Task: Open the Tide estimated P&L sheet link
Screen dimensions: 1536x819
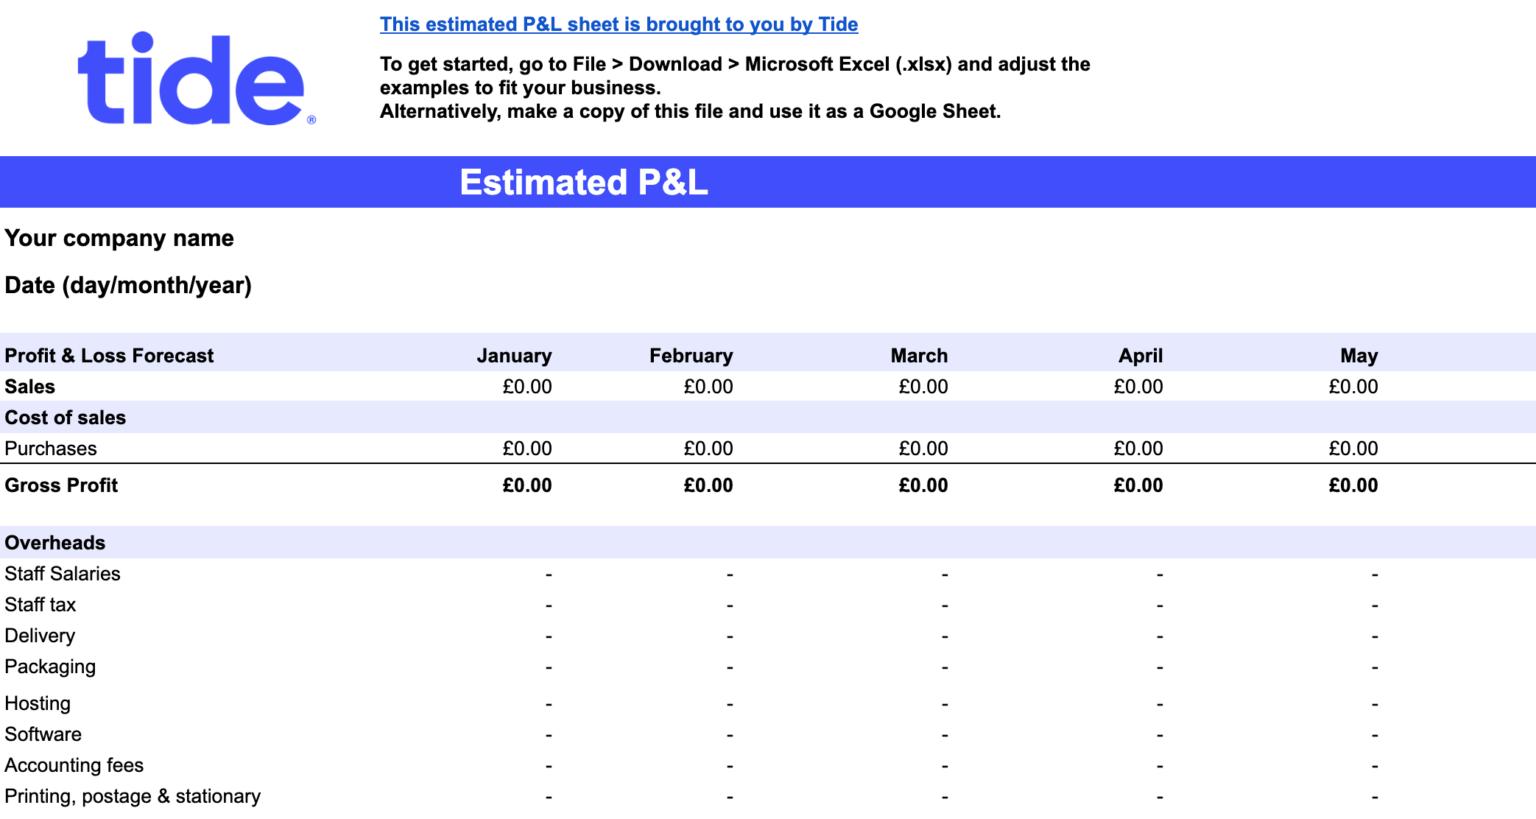Action: (x=619, y=24)
